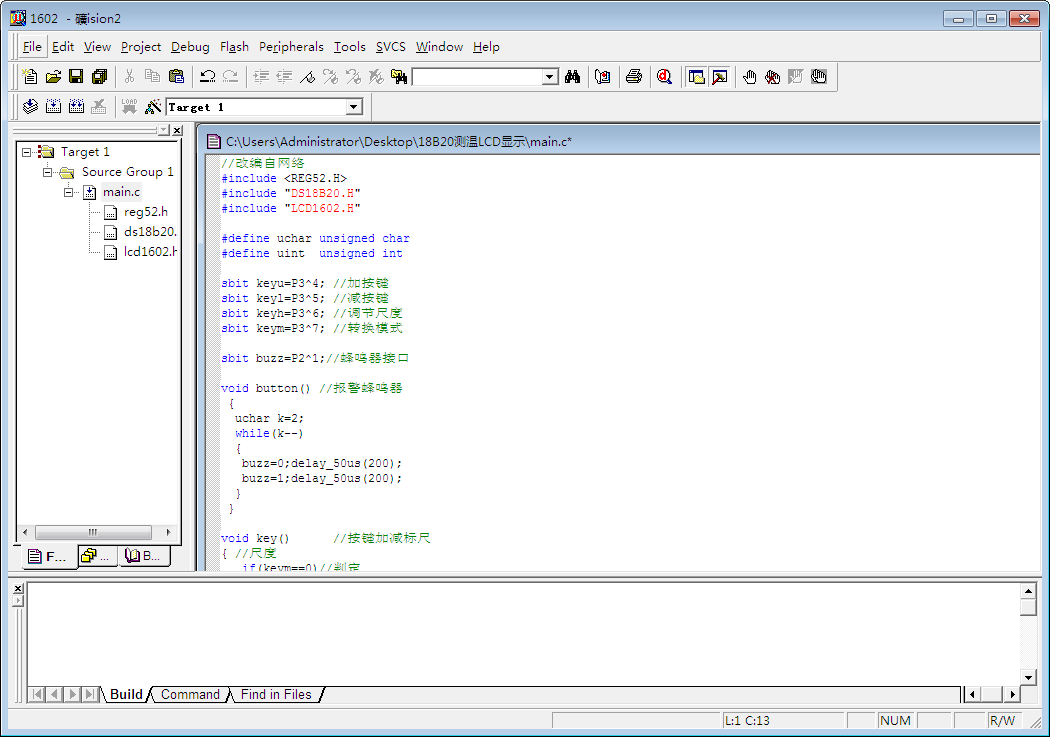
Task: Select main.c in the project tree
Action: (x=121, y=192)
